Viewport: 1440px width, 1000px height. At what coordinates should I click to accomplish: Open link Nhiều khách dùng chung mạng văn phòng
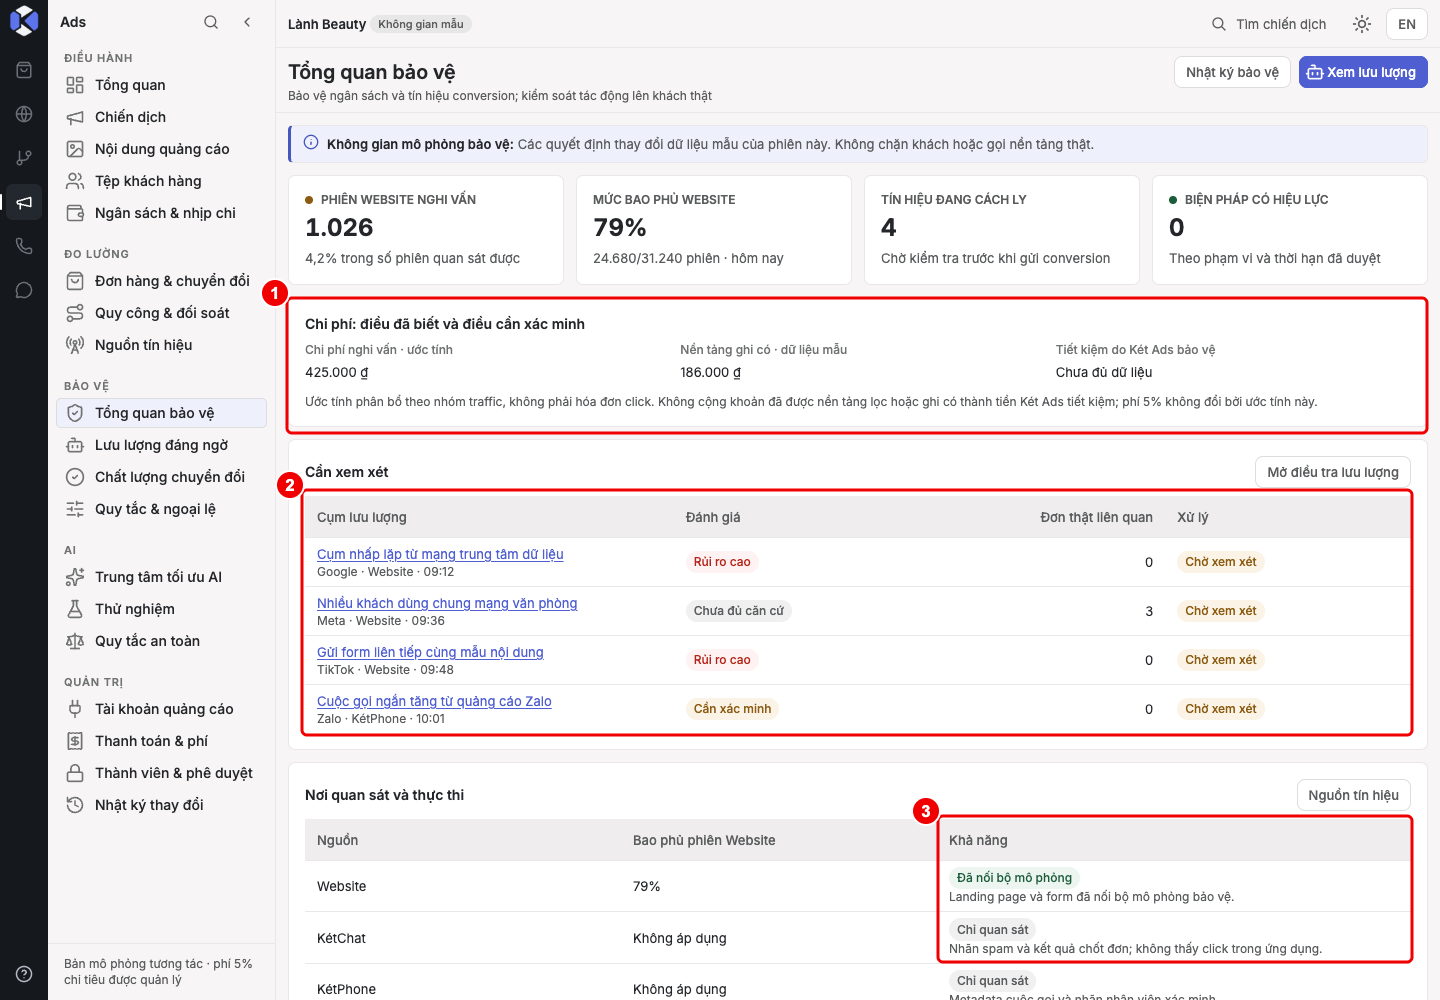coord(447,603)
